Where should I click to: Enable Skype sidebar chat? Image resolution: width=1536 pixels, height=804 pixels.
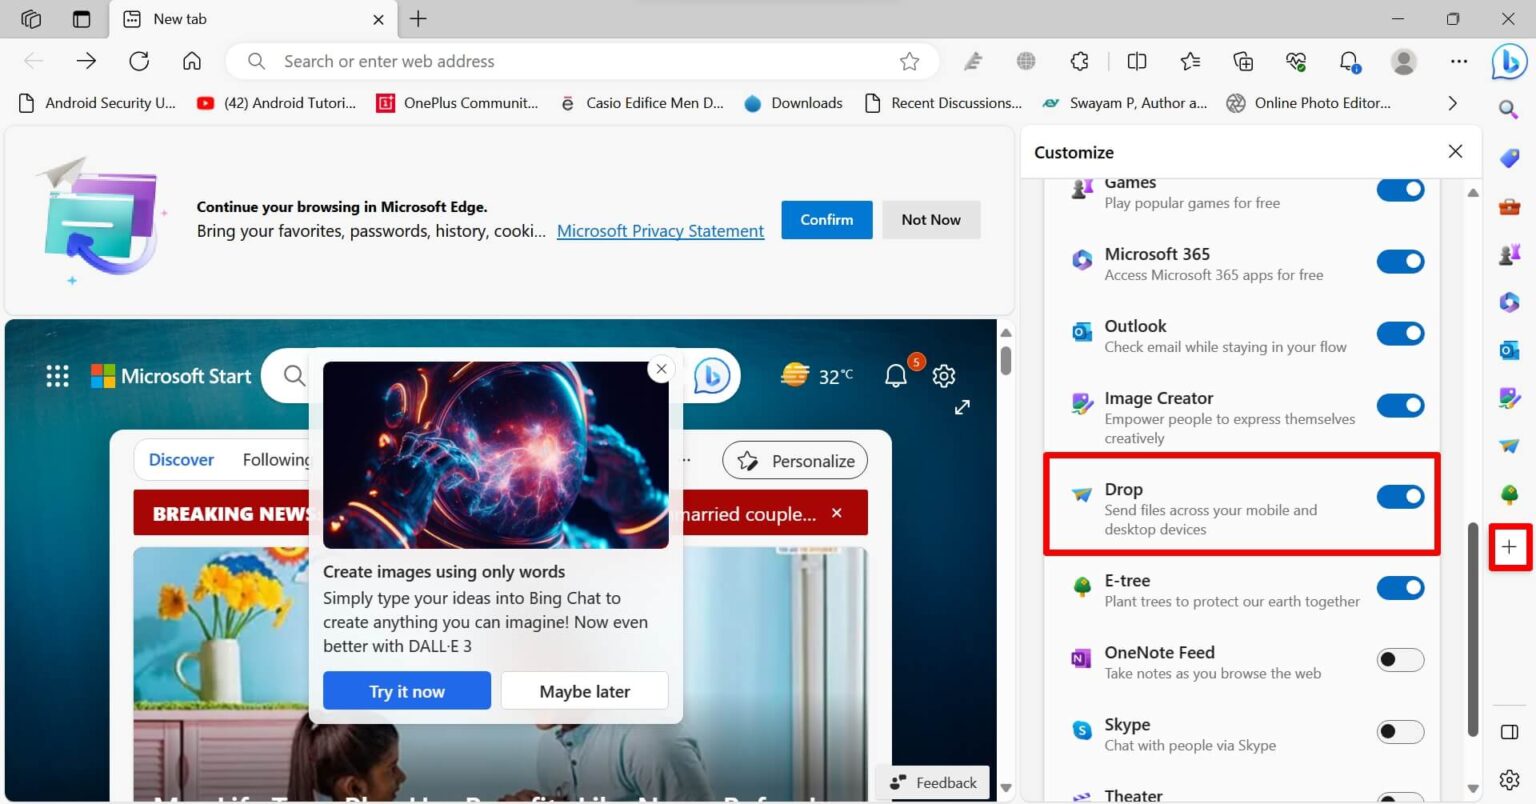click(x=1400, y=732)
